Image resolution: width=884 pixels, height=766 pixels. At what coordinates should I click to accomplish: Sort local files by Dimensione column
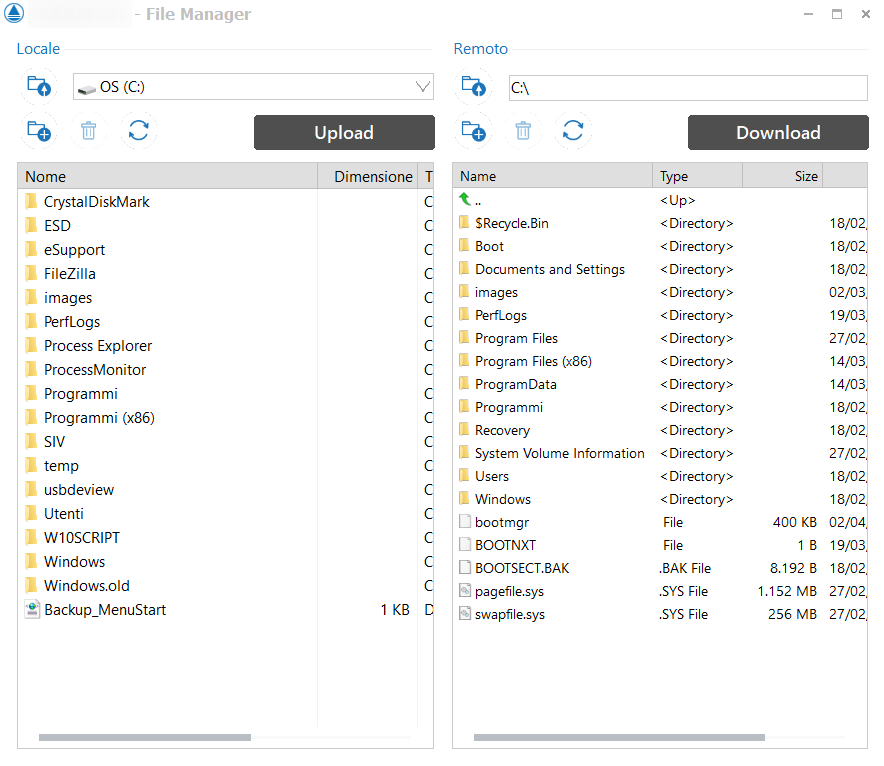[368, 176]
